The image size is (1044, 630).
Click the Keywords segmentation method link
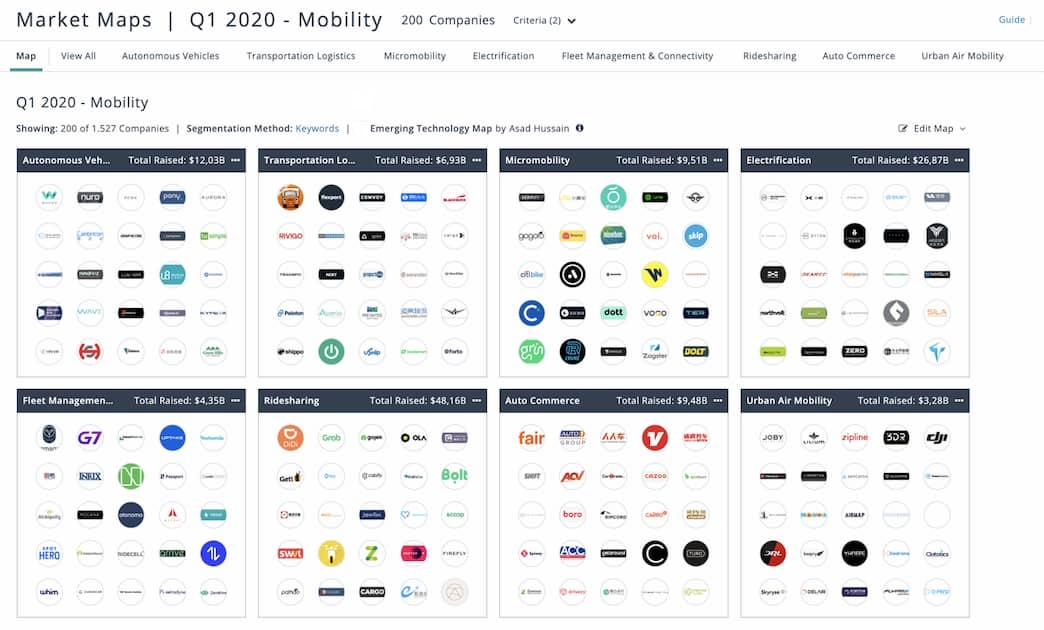(317, 129)
